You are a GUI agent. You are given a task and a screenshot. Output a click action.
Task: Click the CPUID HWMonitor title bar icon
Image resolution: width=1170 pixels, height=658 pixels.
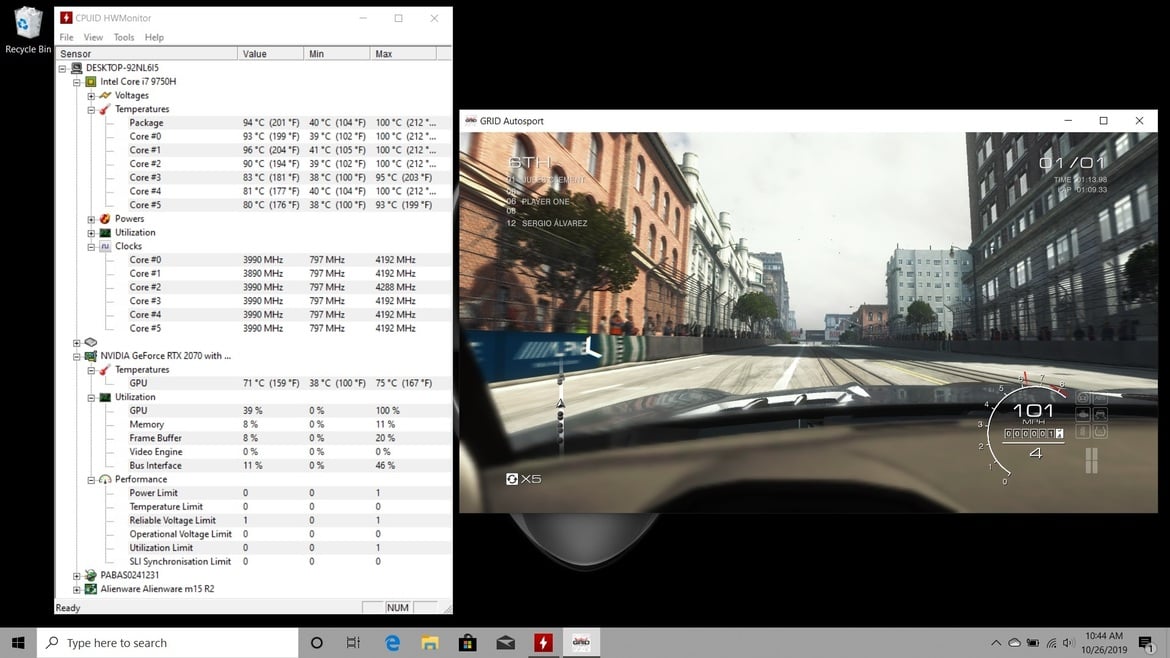[66, 18]
